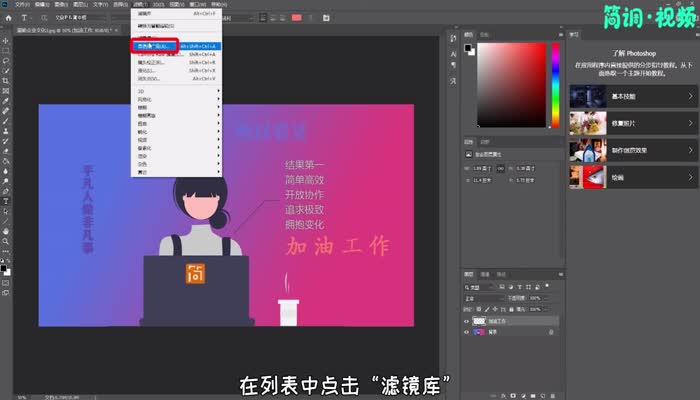Open the layer blend mode dropdown
Screen dimensions: 700x400
tap(483, 297)
